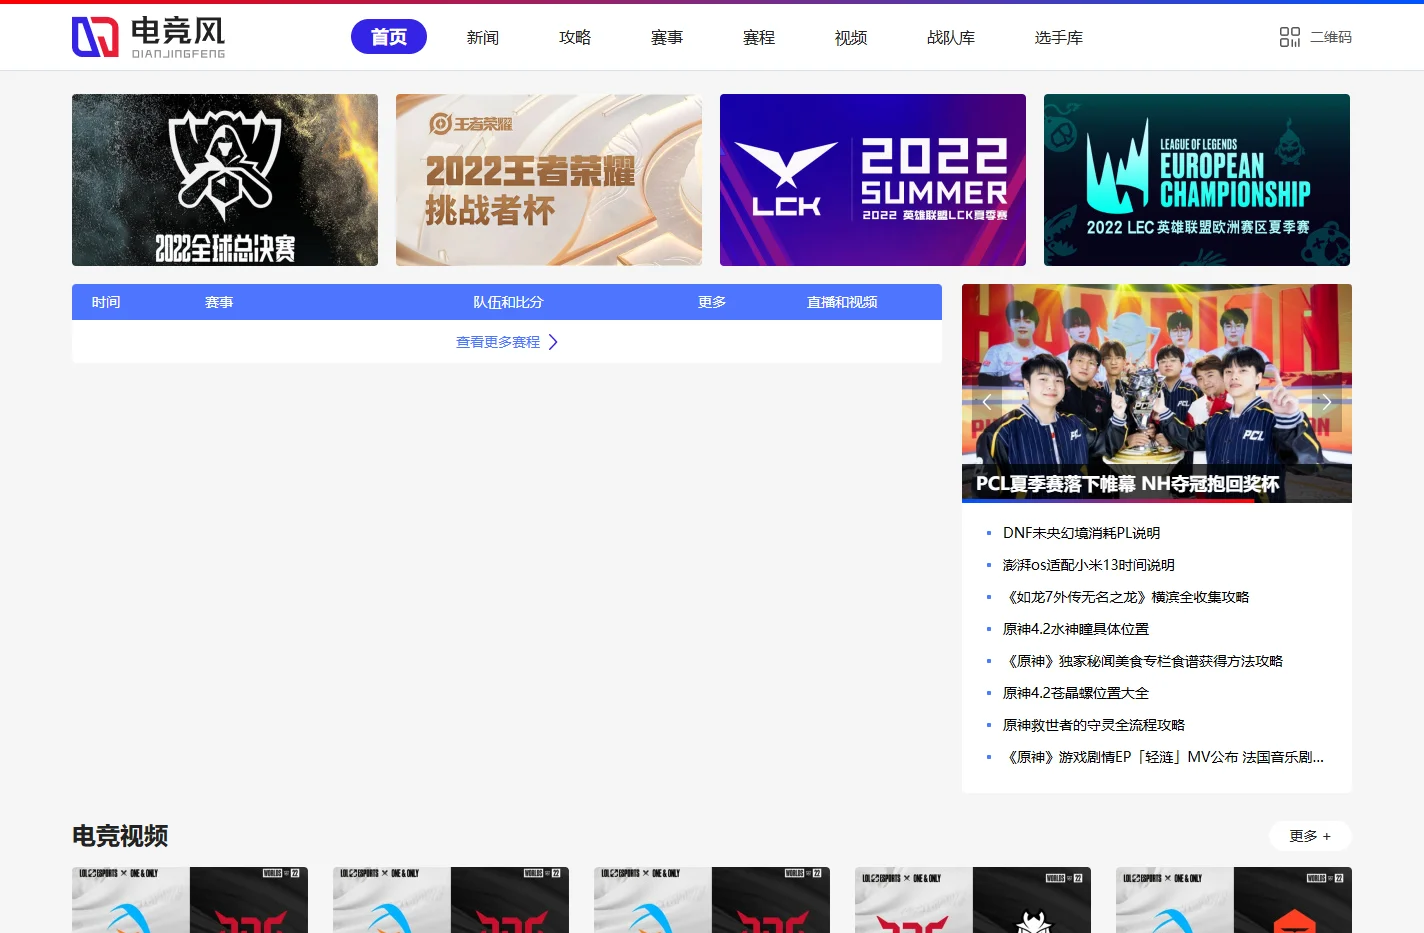Open the third esports video thumbnail
Viewport: 1424px width, 933px height.
point(712,900)
